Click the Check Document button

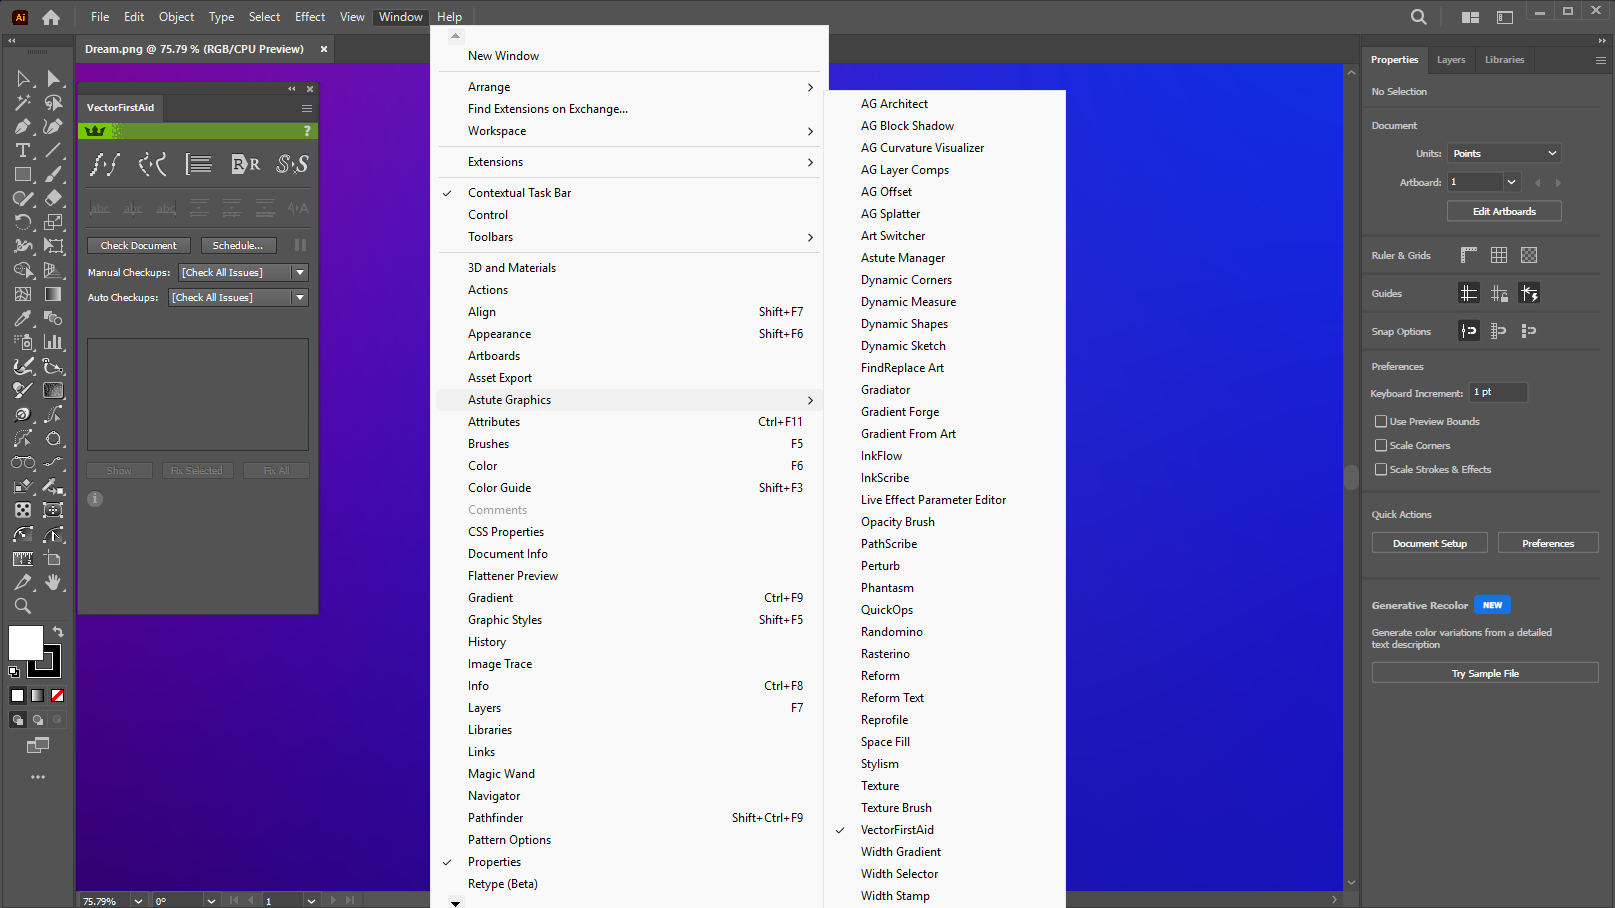(138, 246)
